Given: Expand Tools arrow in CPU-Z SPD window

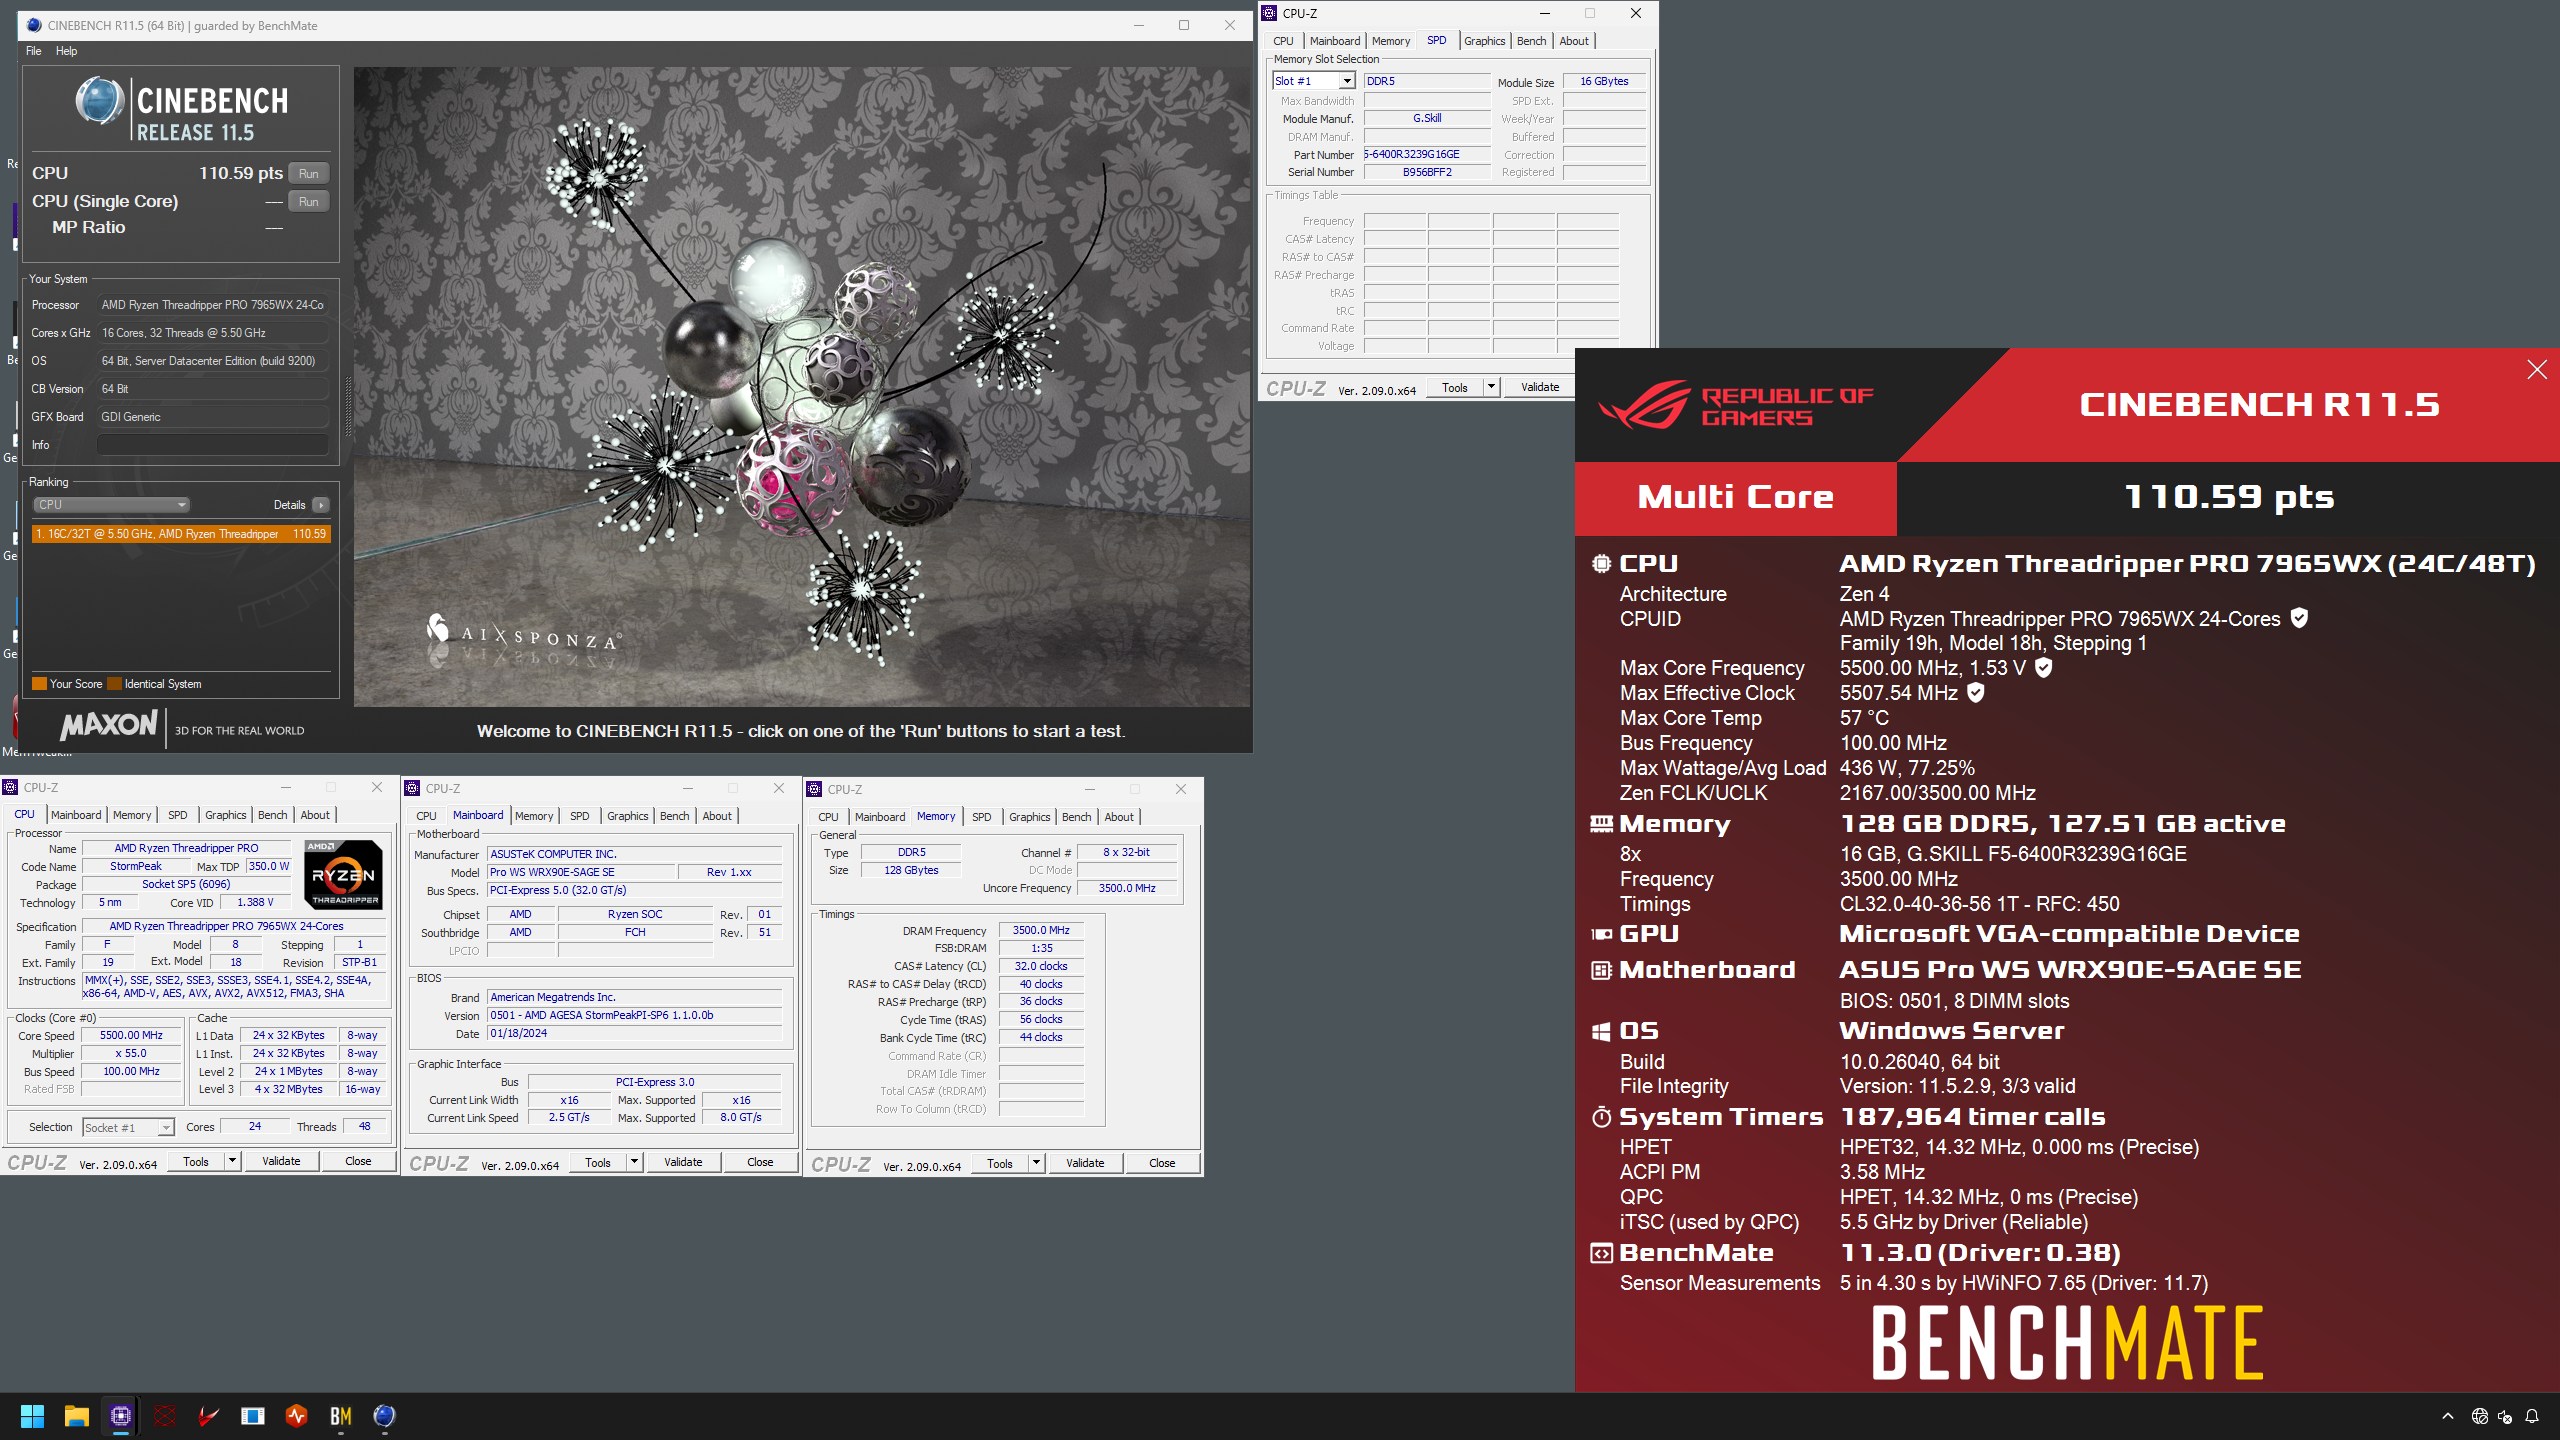Looking at the screenshot, I should tap(1491, 387).
